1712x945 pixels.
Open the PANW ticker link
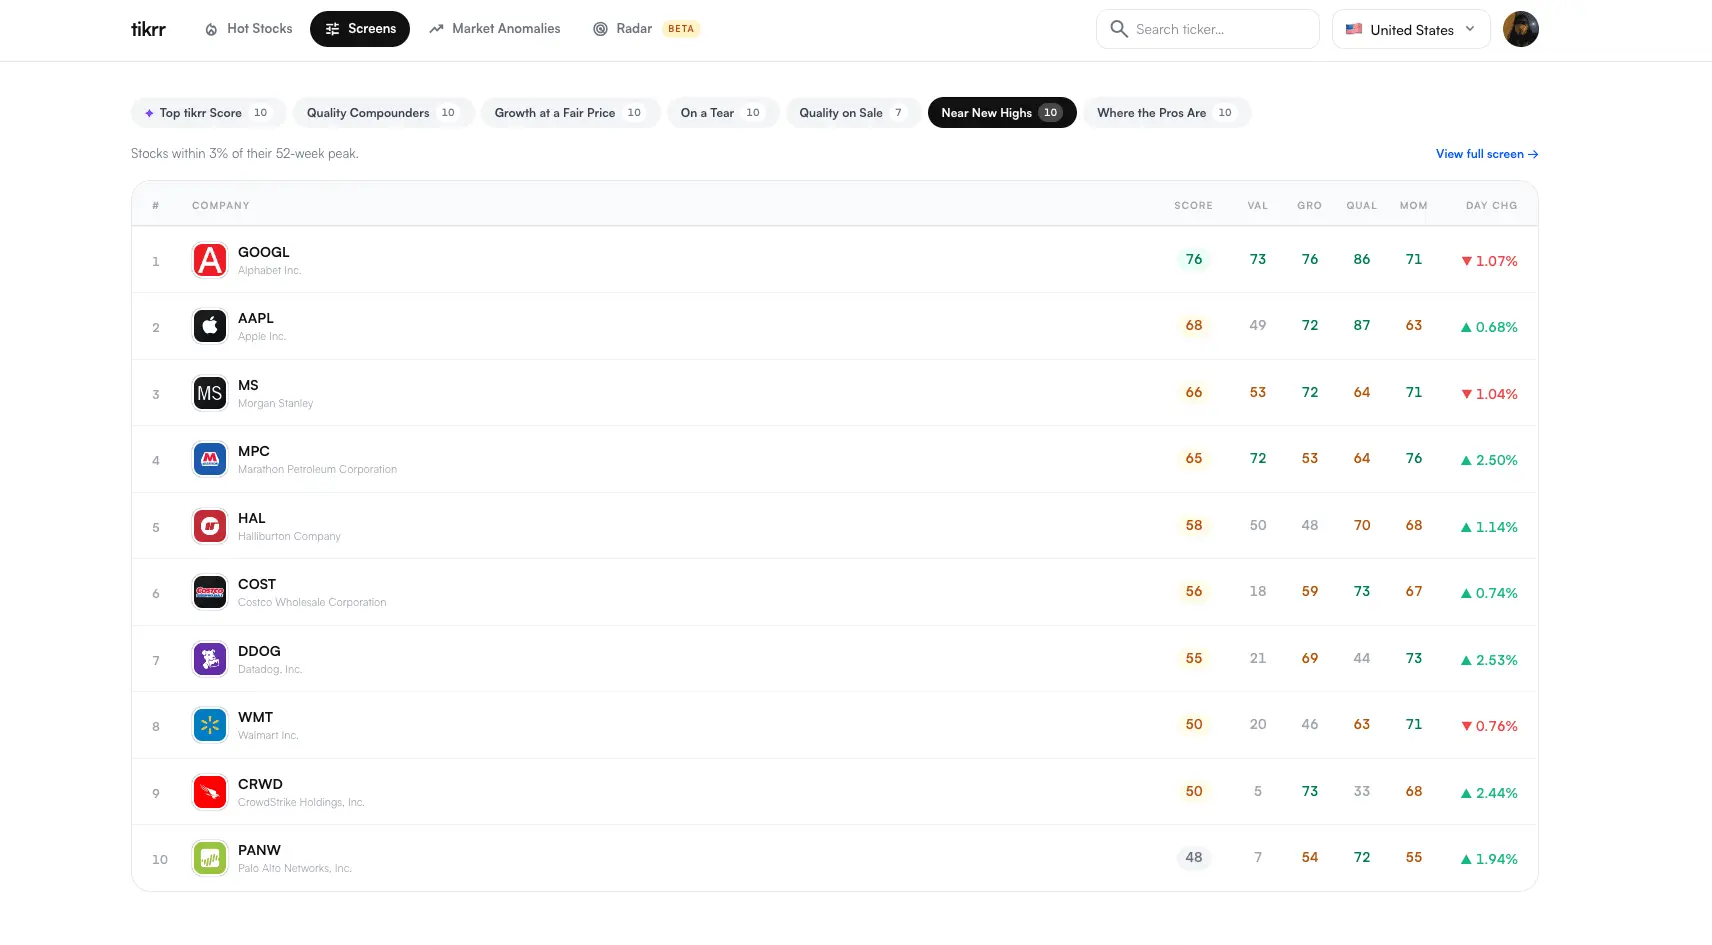pos(259,850)
